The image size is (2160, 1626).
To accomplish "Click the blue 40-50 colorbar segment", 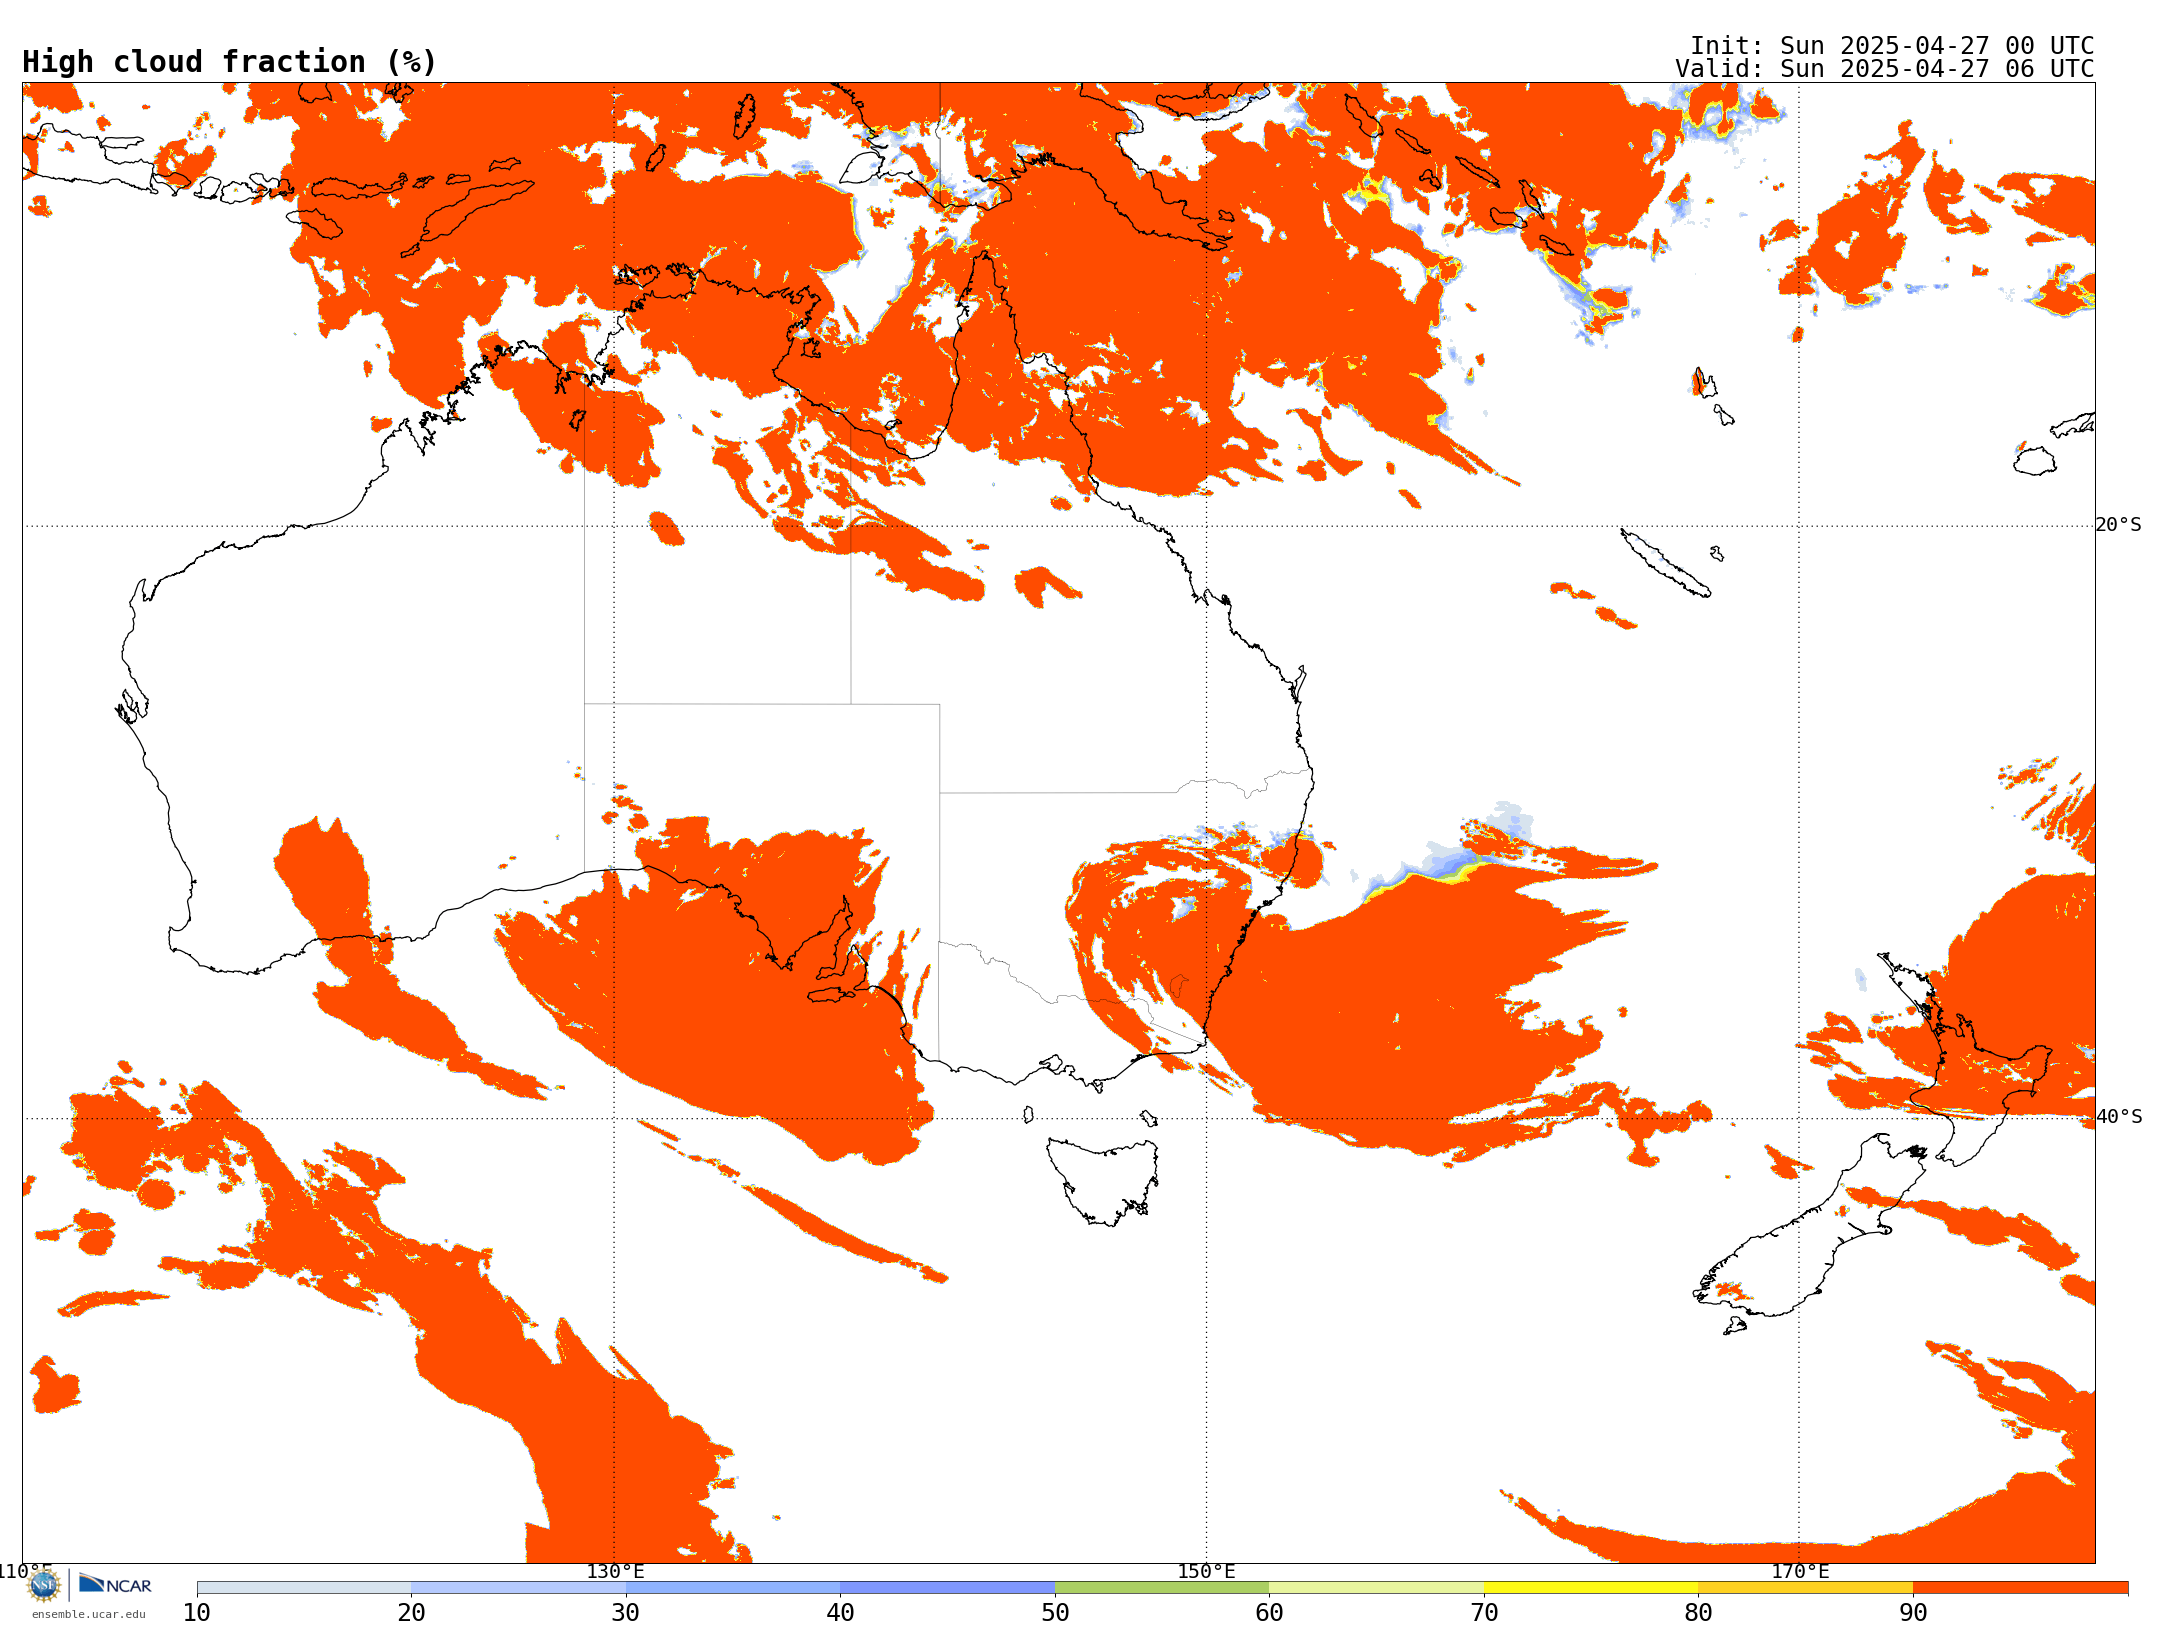I will (947, 1588).
